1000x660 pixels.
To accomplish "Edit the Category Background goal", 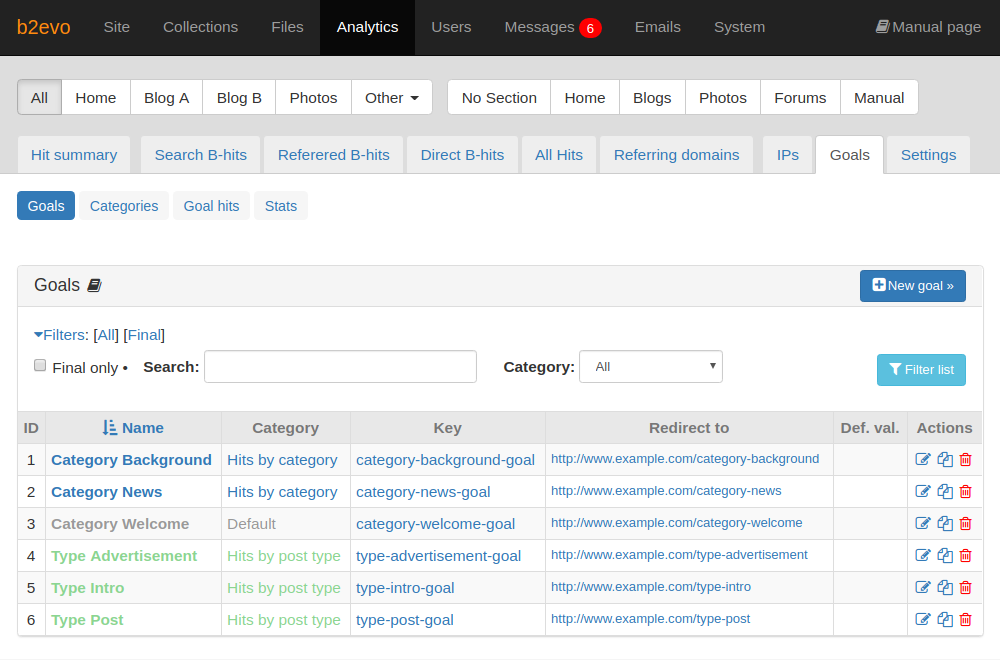I will click(923, 459).
